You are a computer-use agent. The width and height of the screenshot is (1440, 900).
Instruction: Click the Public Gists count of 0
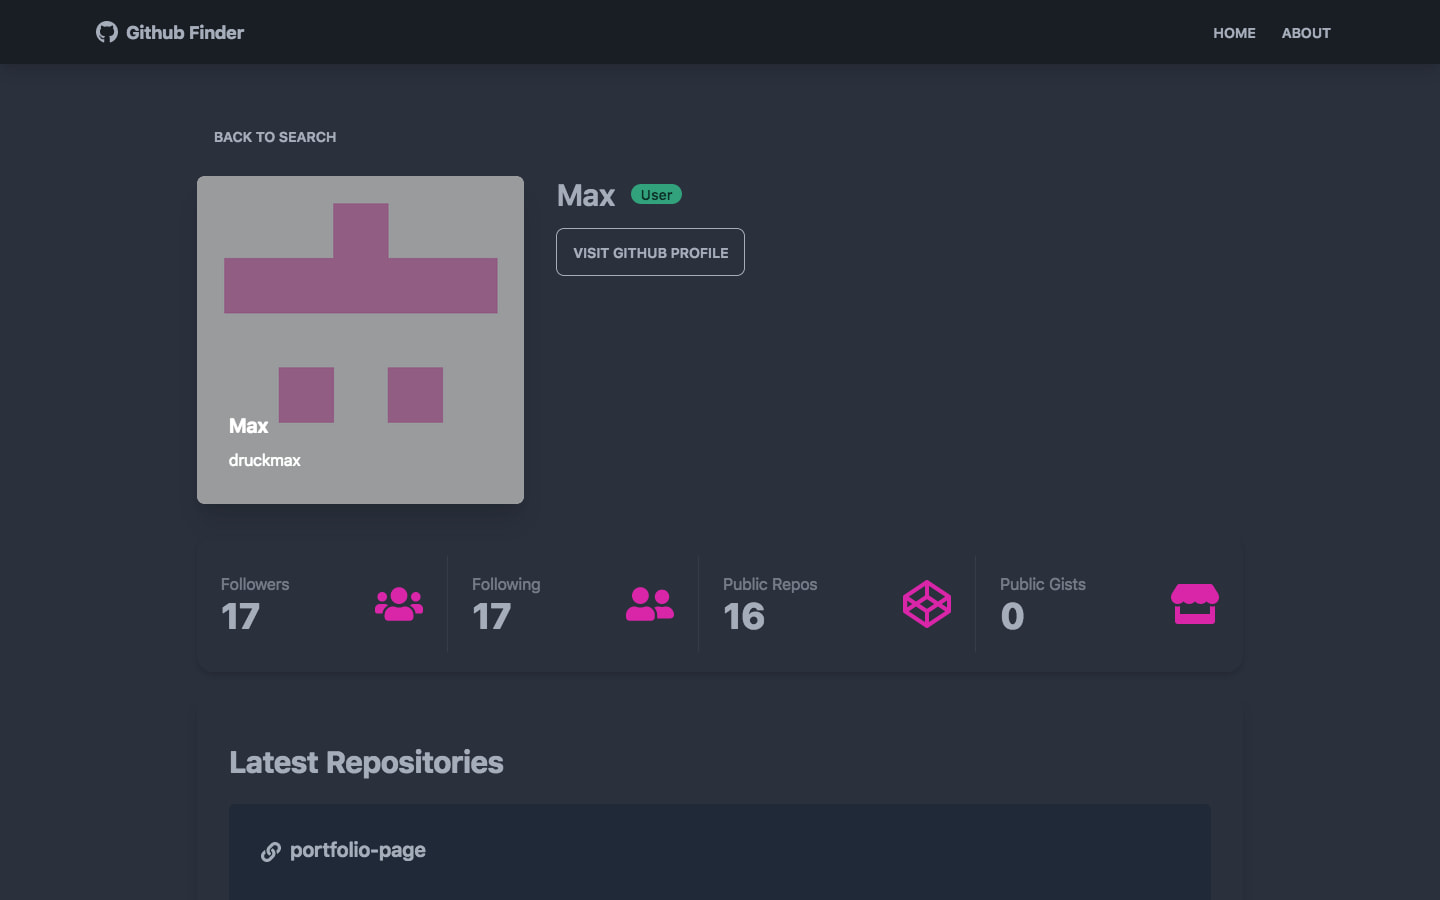click(x=1012, y=617)
